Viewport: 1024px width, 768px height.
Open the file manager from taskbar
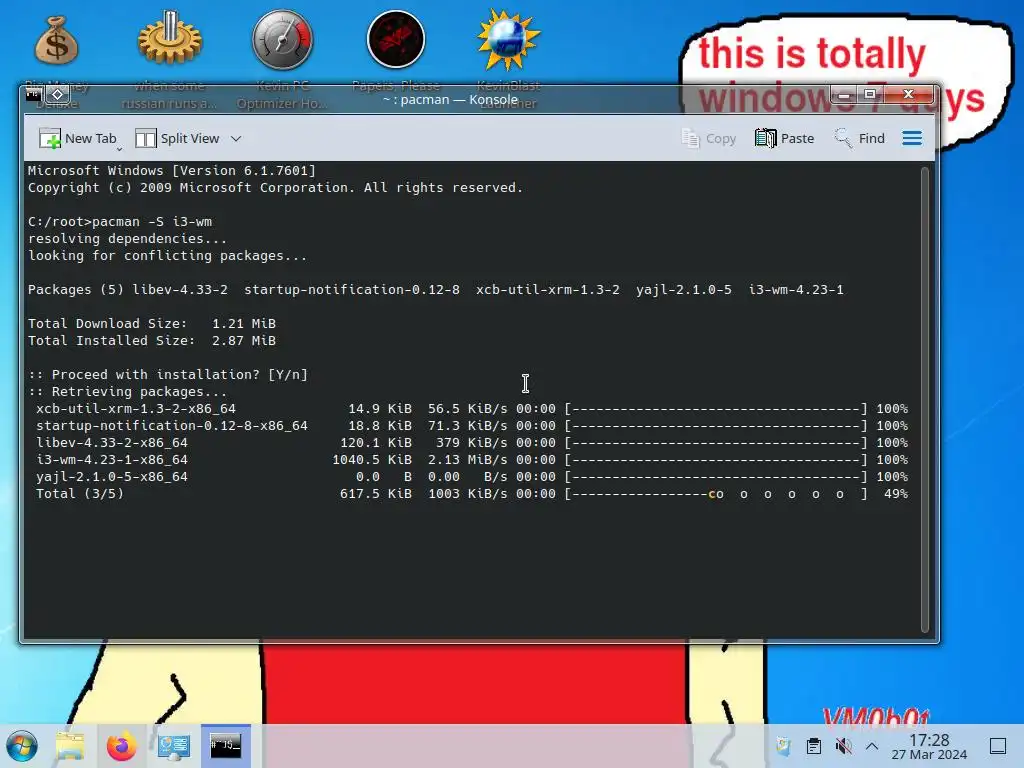tap(70, 746)
